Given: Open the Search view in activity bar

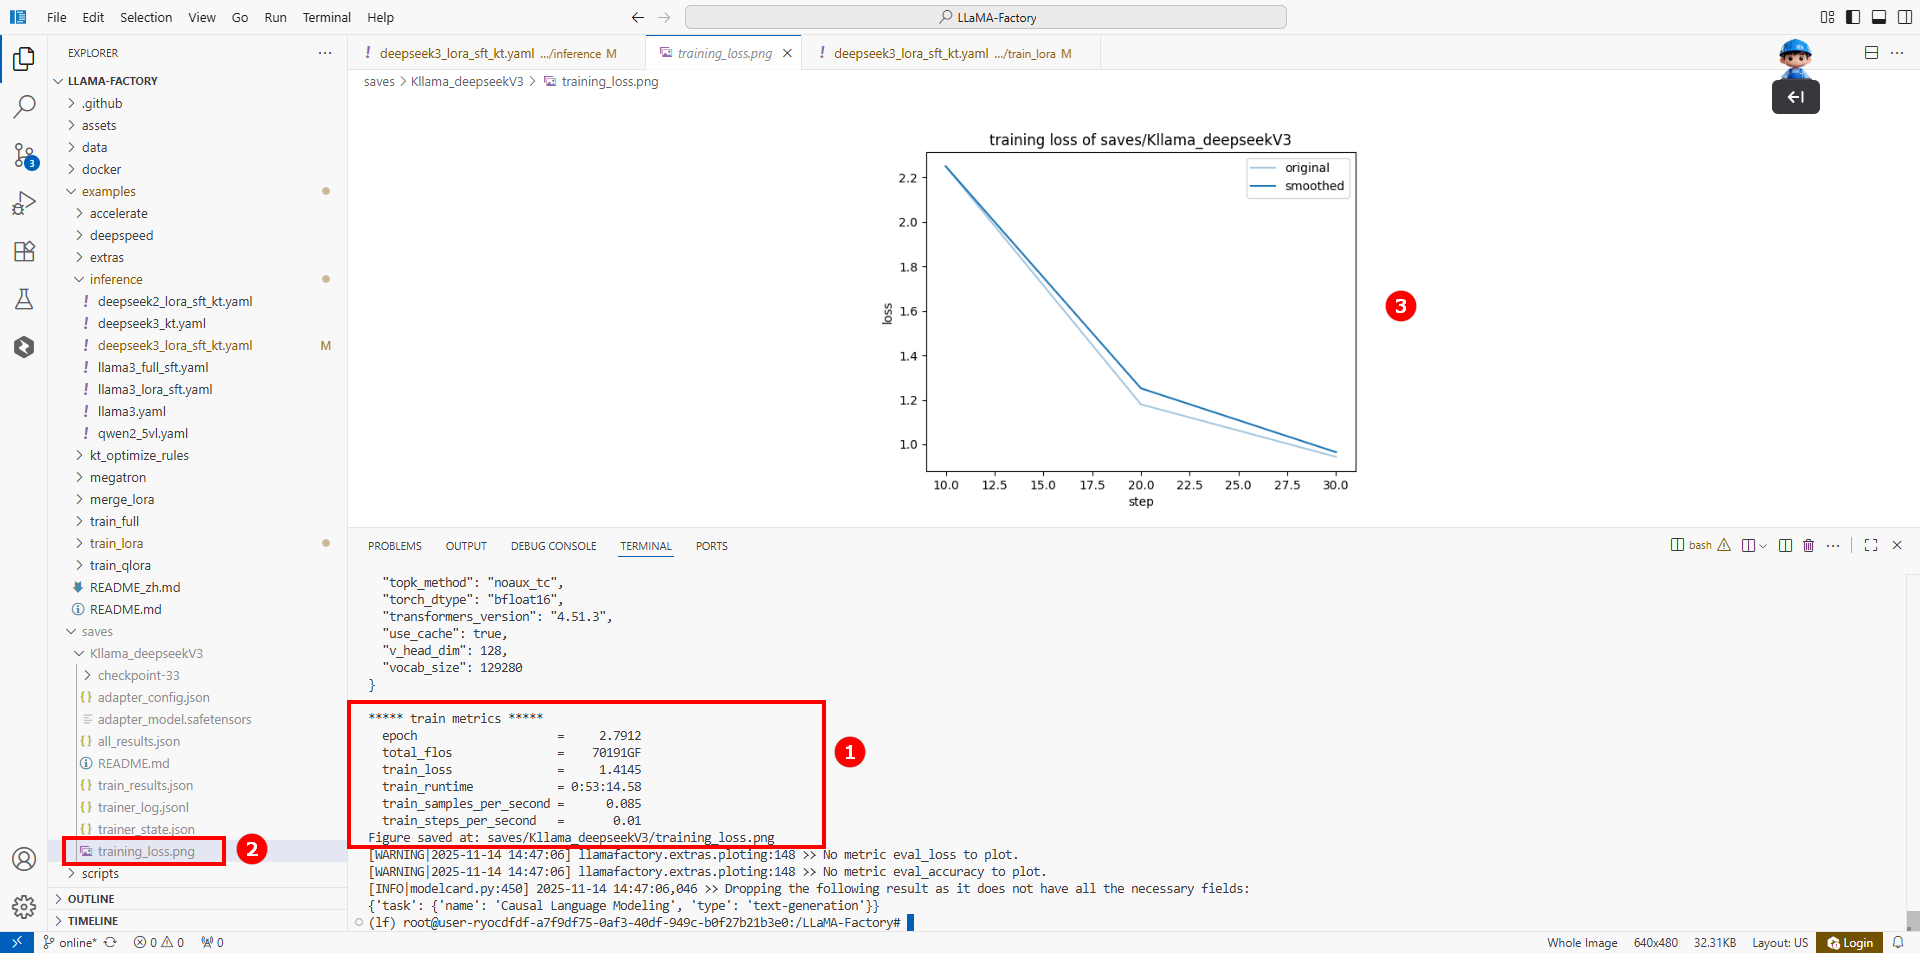Looking at the screenshot, I should (x=24, y=106).
